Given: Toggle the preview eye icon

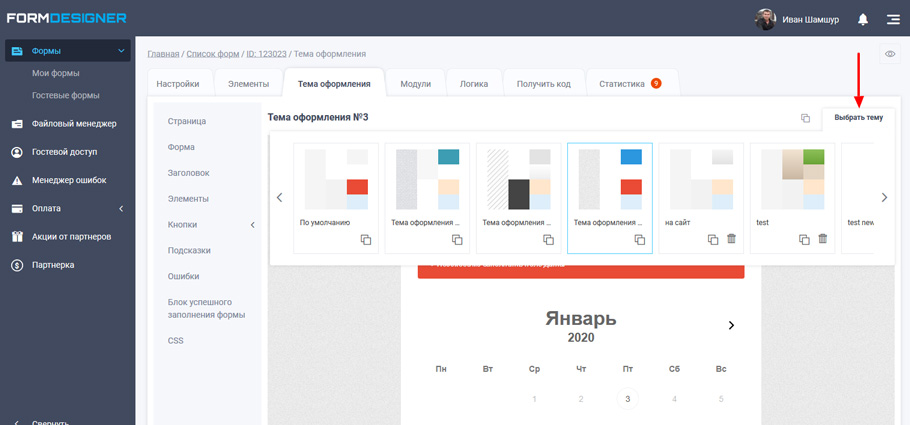Looking at the screenshot, I should (x=890, y=54).
